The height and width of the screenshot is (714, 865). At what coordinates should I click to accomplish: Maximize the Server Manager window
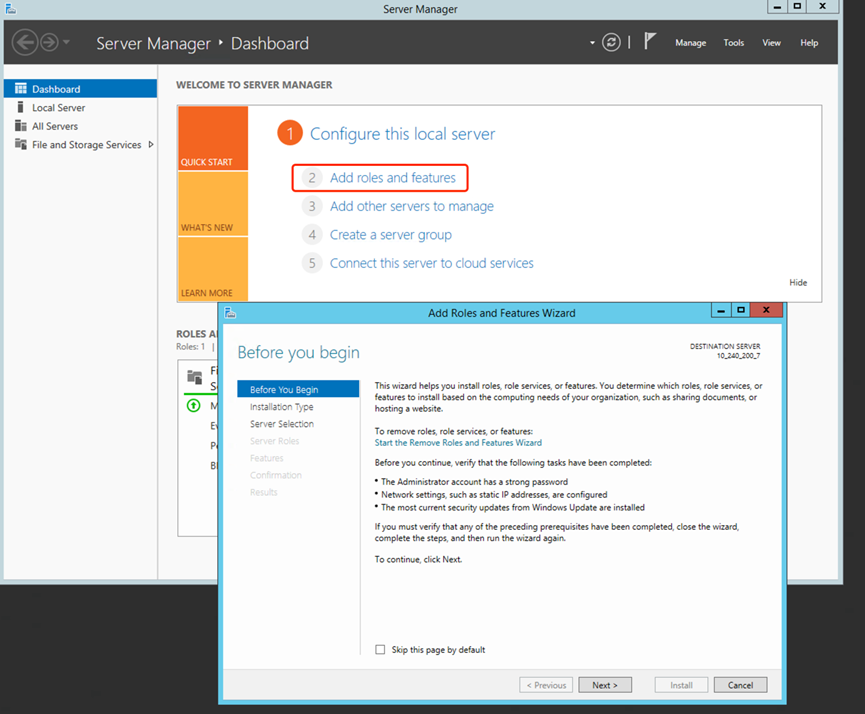(x=797, y=7)
